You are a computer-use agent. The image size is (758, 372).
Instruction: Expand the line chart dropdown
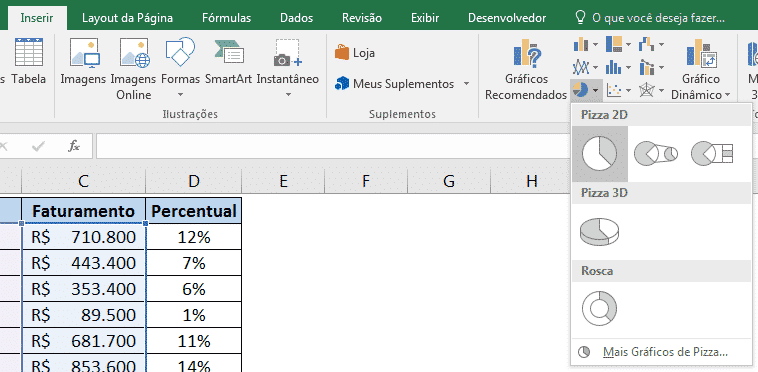(595, 67)
